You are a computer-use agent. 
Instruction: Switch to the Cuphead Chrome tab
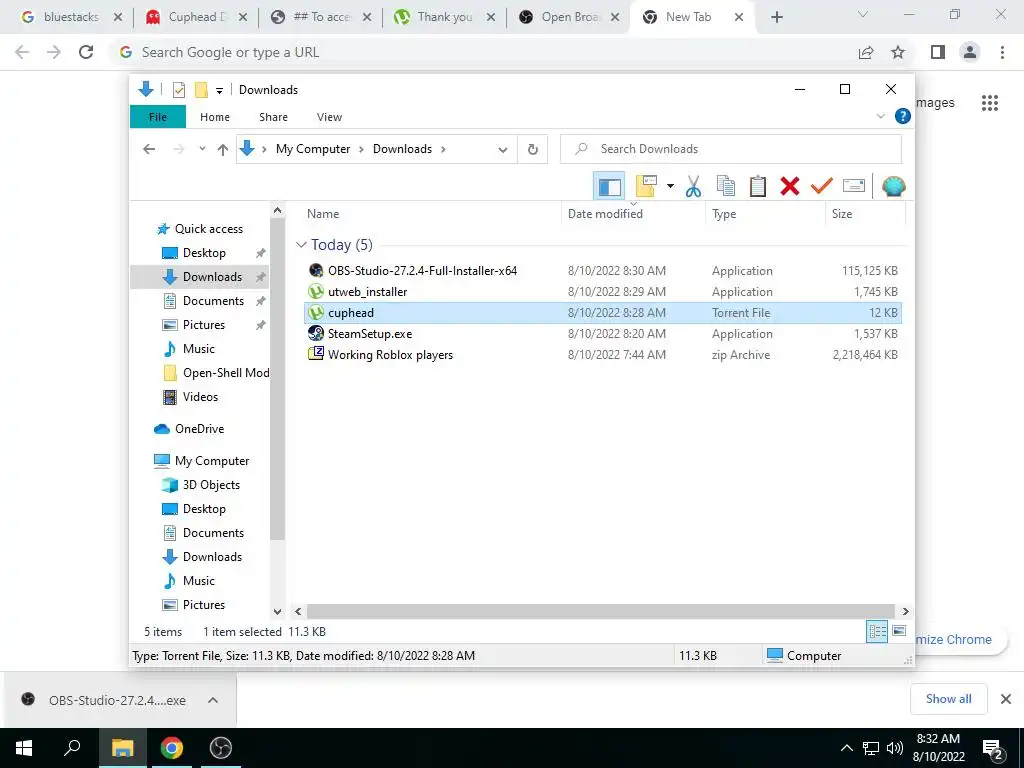pos(197,17)
